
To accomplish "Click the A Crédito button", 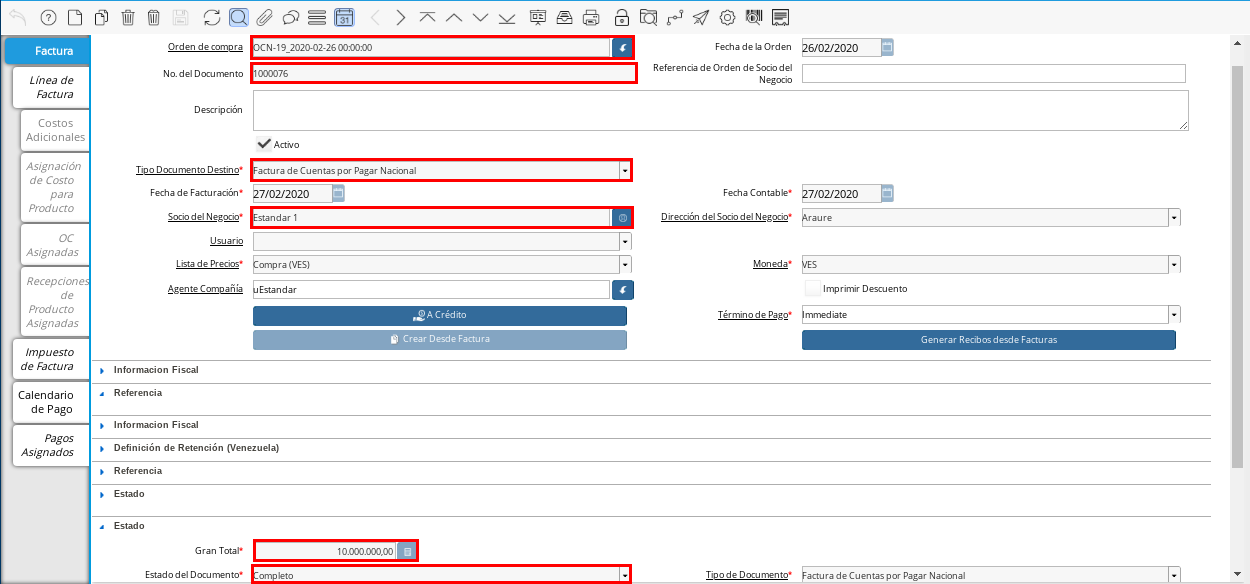I will (440, 315).
